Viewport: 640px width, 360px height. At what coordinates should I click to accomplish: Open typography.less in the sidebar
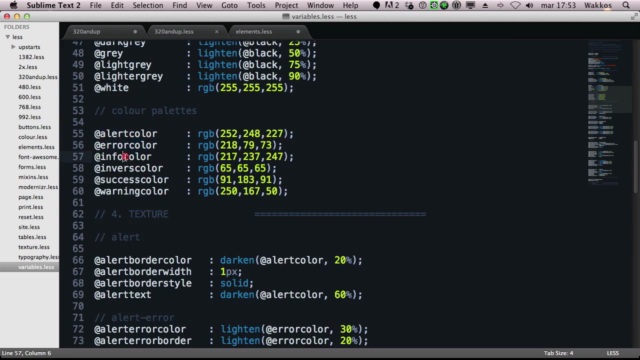point(38,257)
